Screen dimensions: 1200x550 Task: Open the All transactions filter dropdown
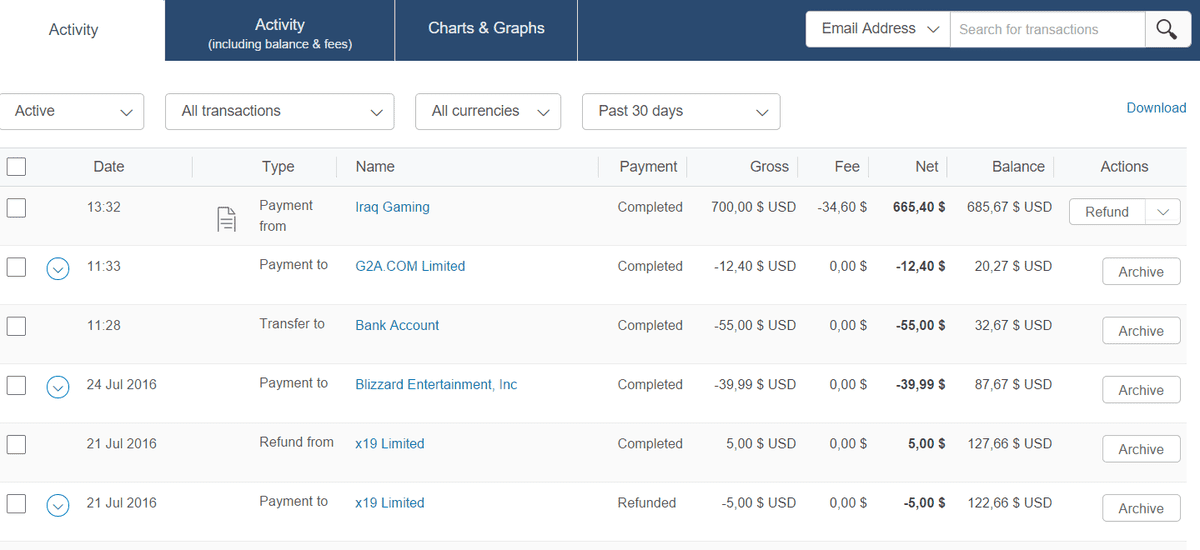click(279, 112)
